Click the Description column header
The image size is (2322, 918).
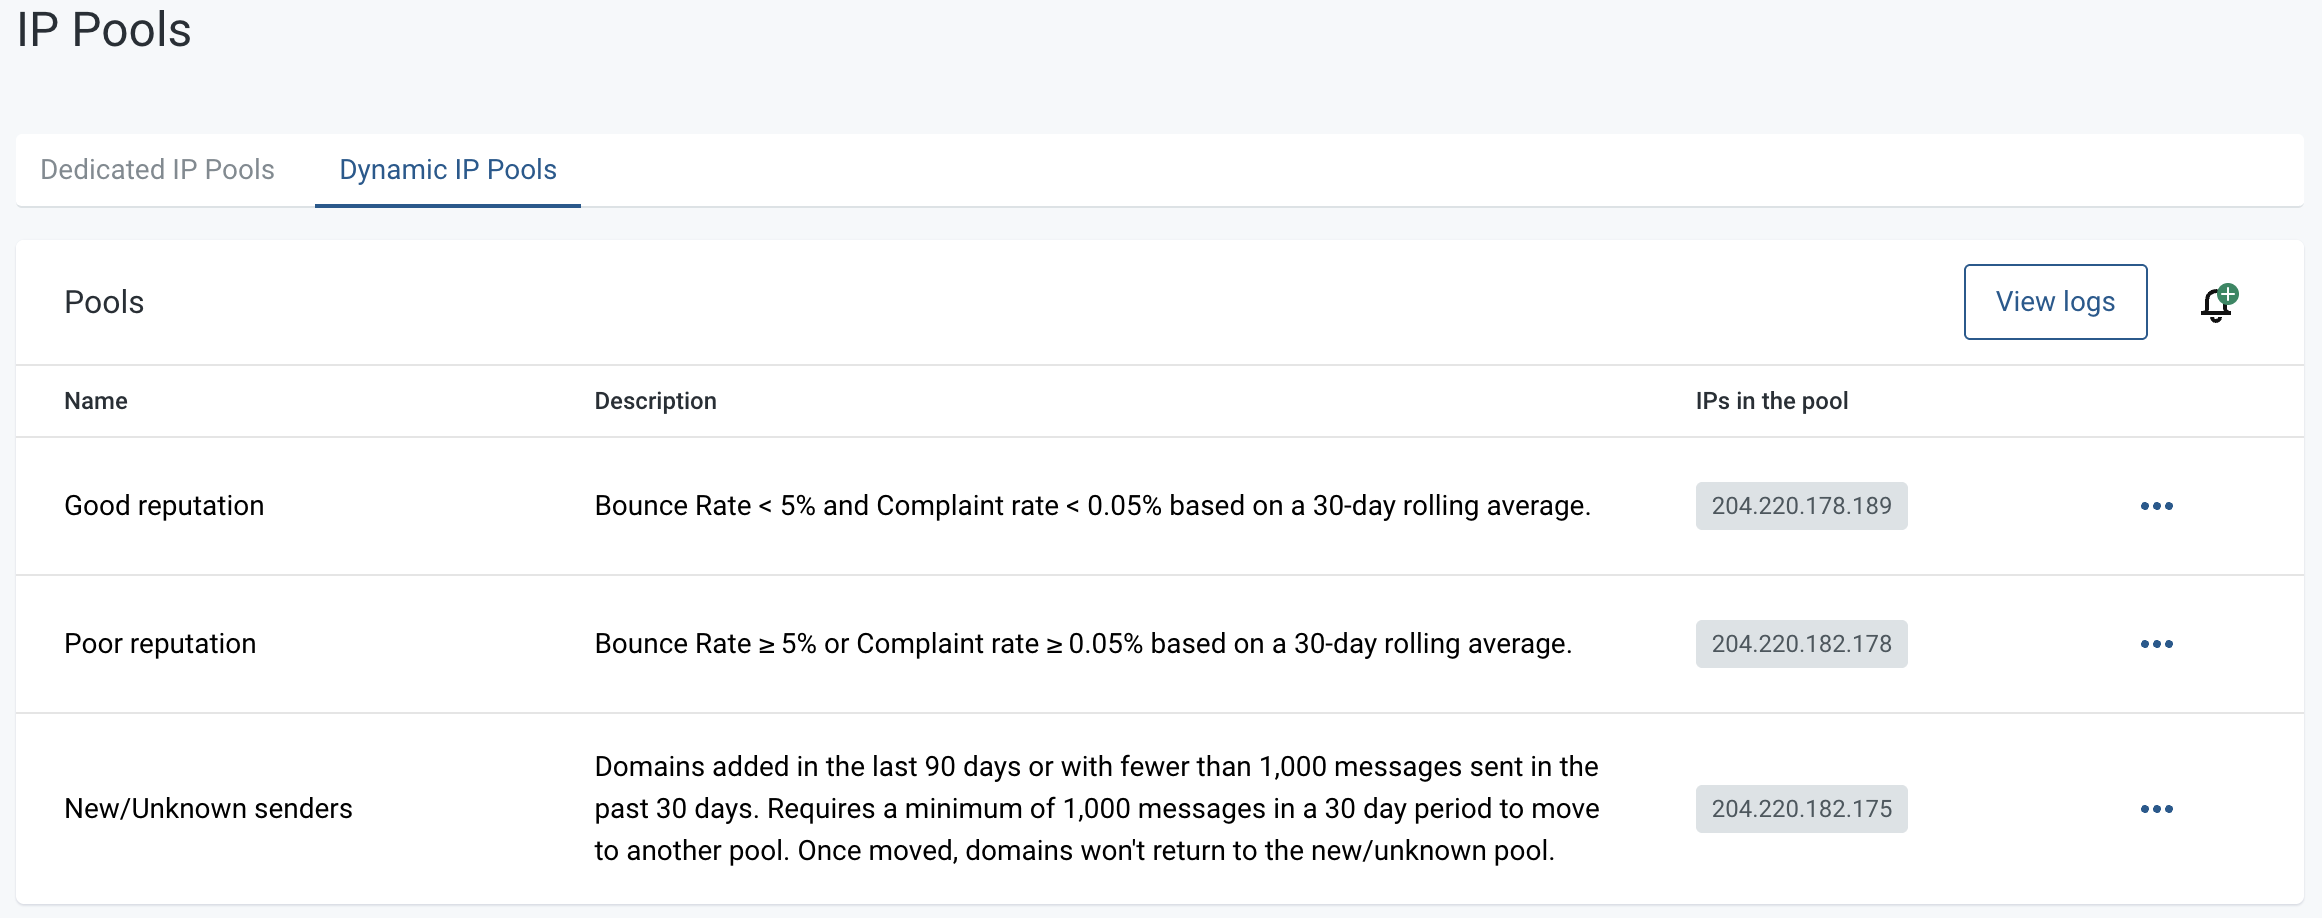[x=655, y=401]
